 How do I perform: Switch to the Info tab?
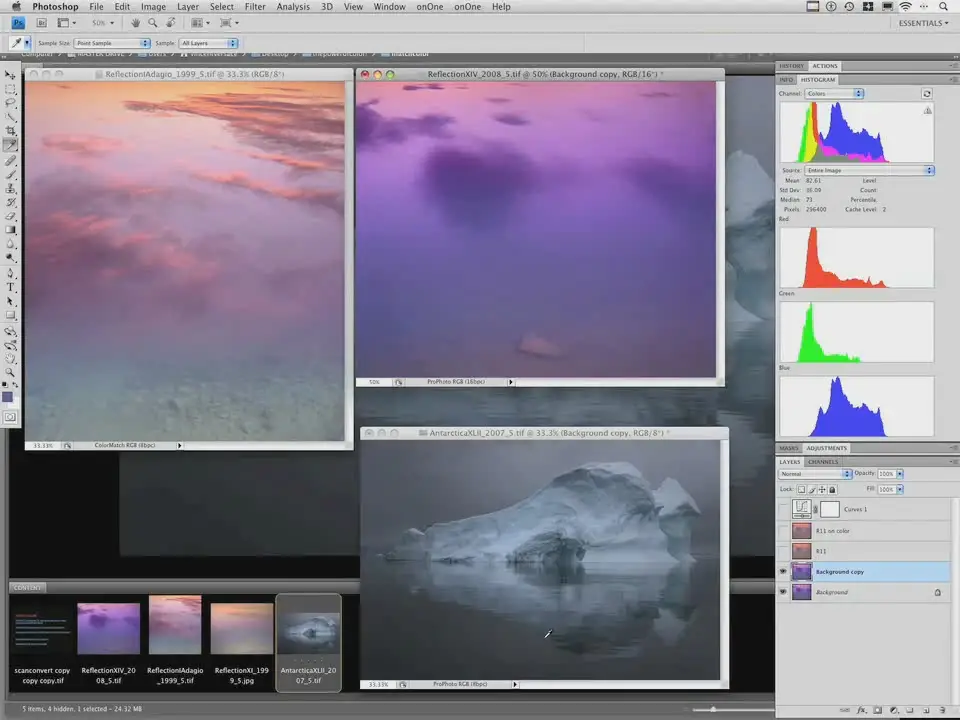tap(786, 80)
